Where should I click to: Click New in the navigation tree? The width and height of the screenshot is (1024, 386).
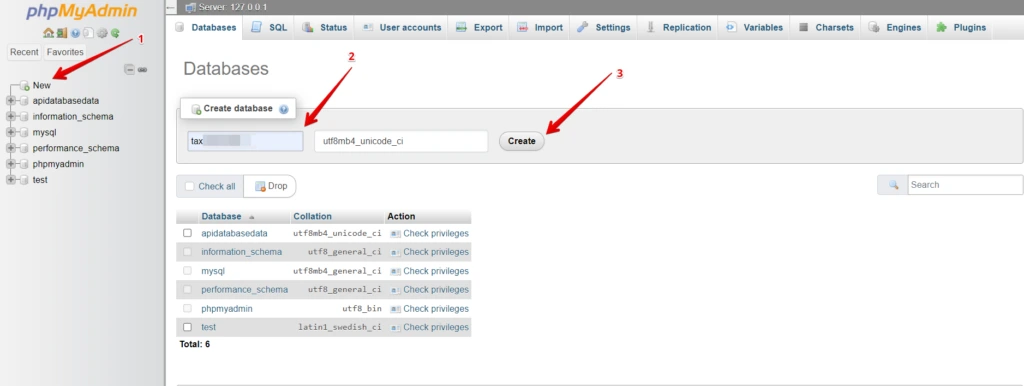[42, 85]
